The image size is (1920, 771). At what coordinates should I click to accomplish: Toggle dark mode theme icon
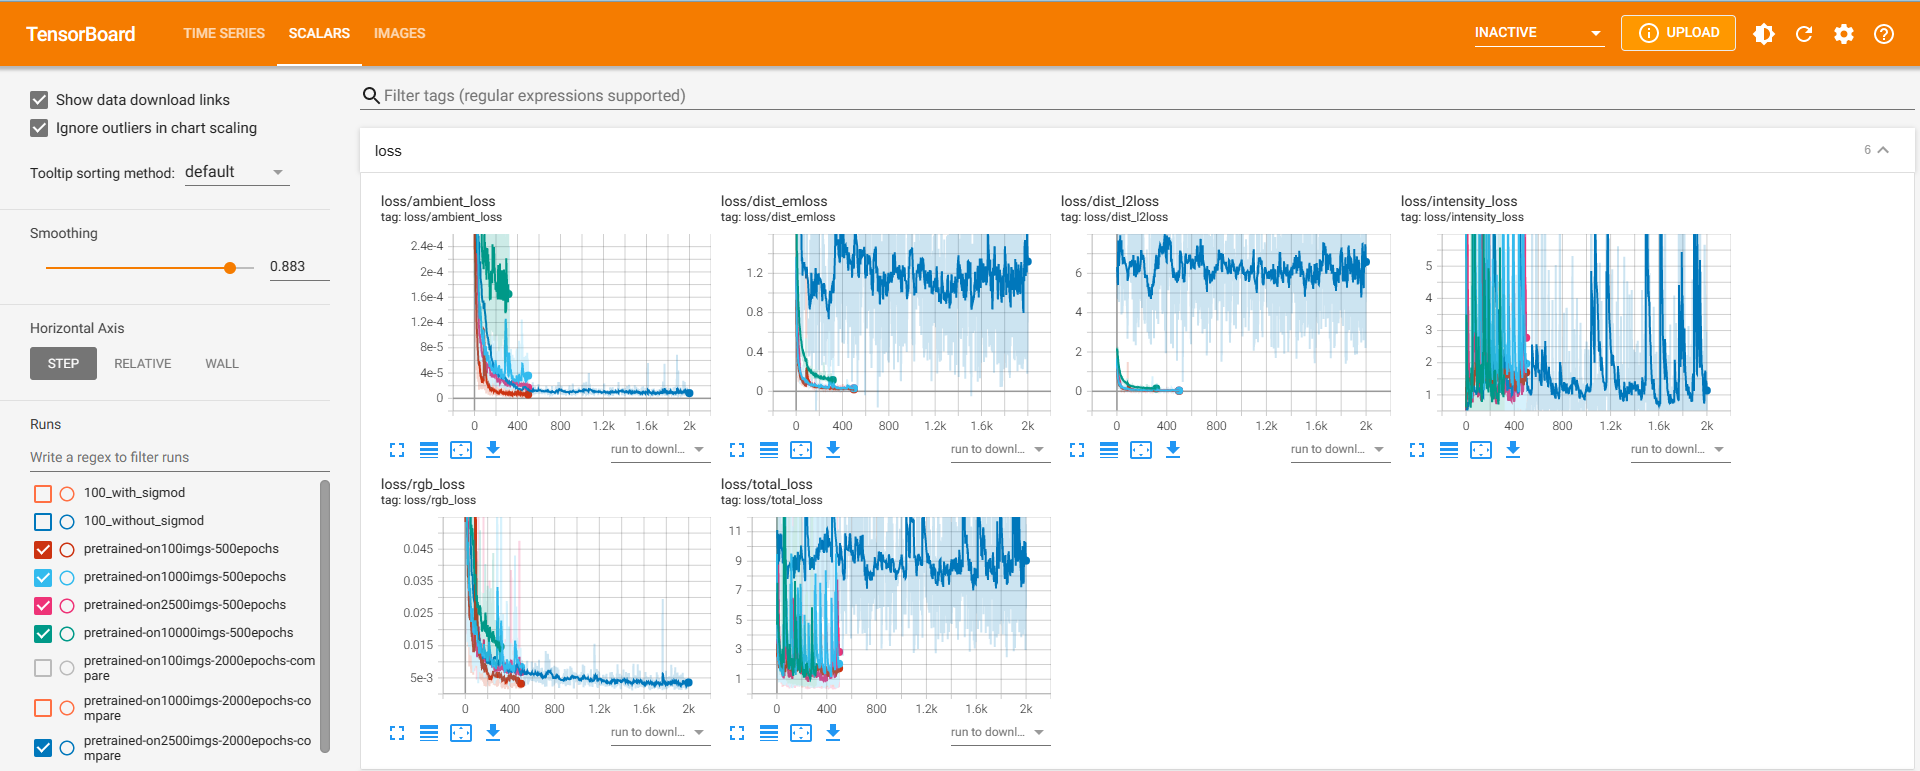(1764, 34)
